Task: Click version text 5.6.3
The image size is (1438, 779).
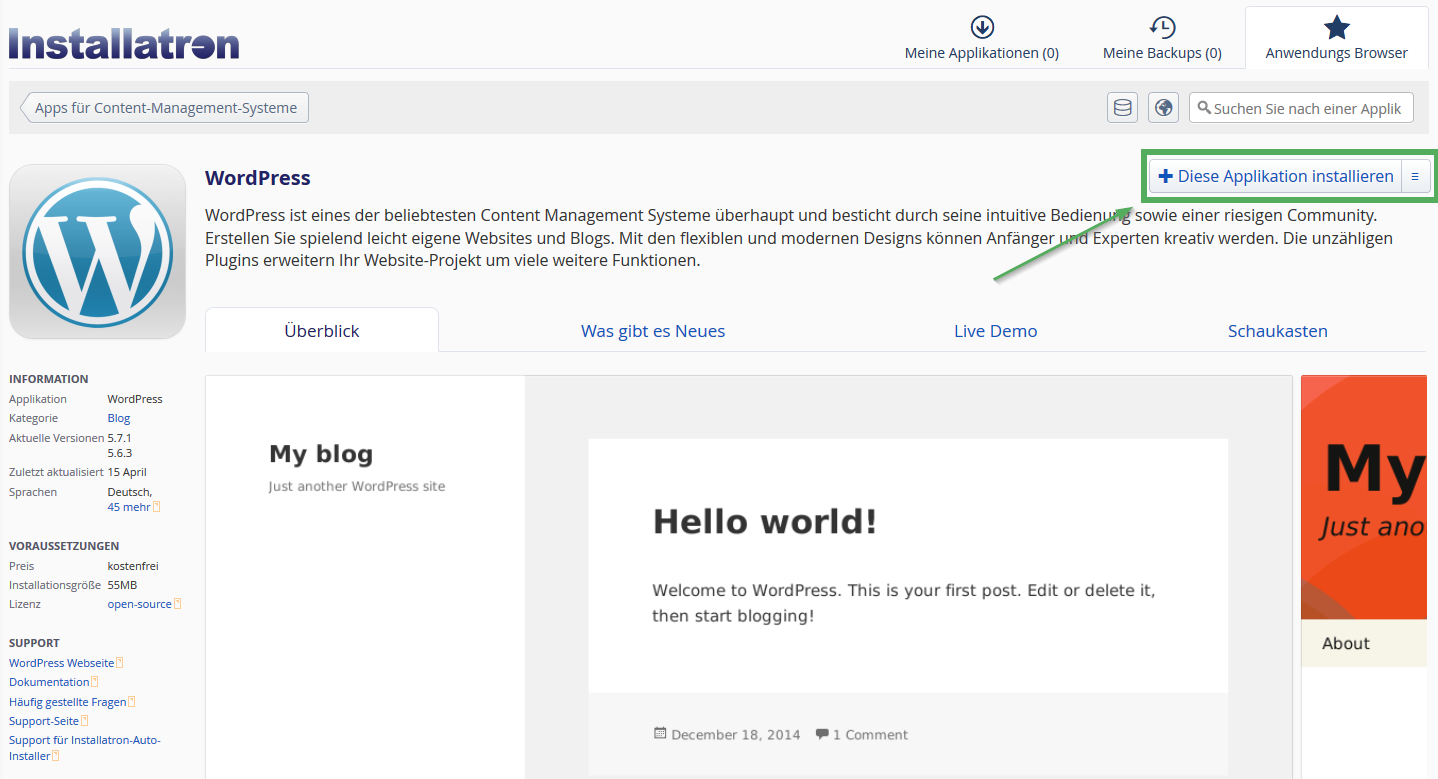Action: [x=120, y=453]
